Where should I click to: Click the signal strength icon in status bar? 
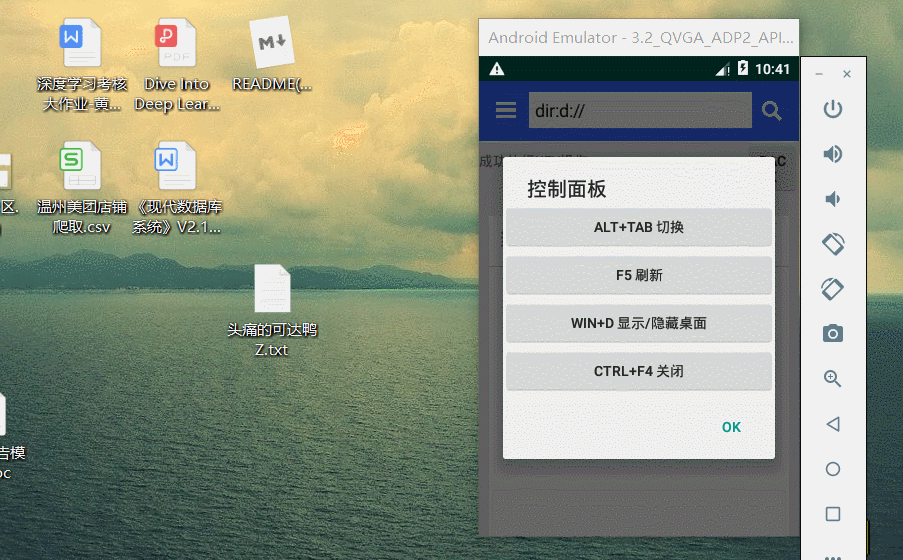[x=723, y=69]
